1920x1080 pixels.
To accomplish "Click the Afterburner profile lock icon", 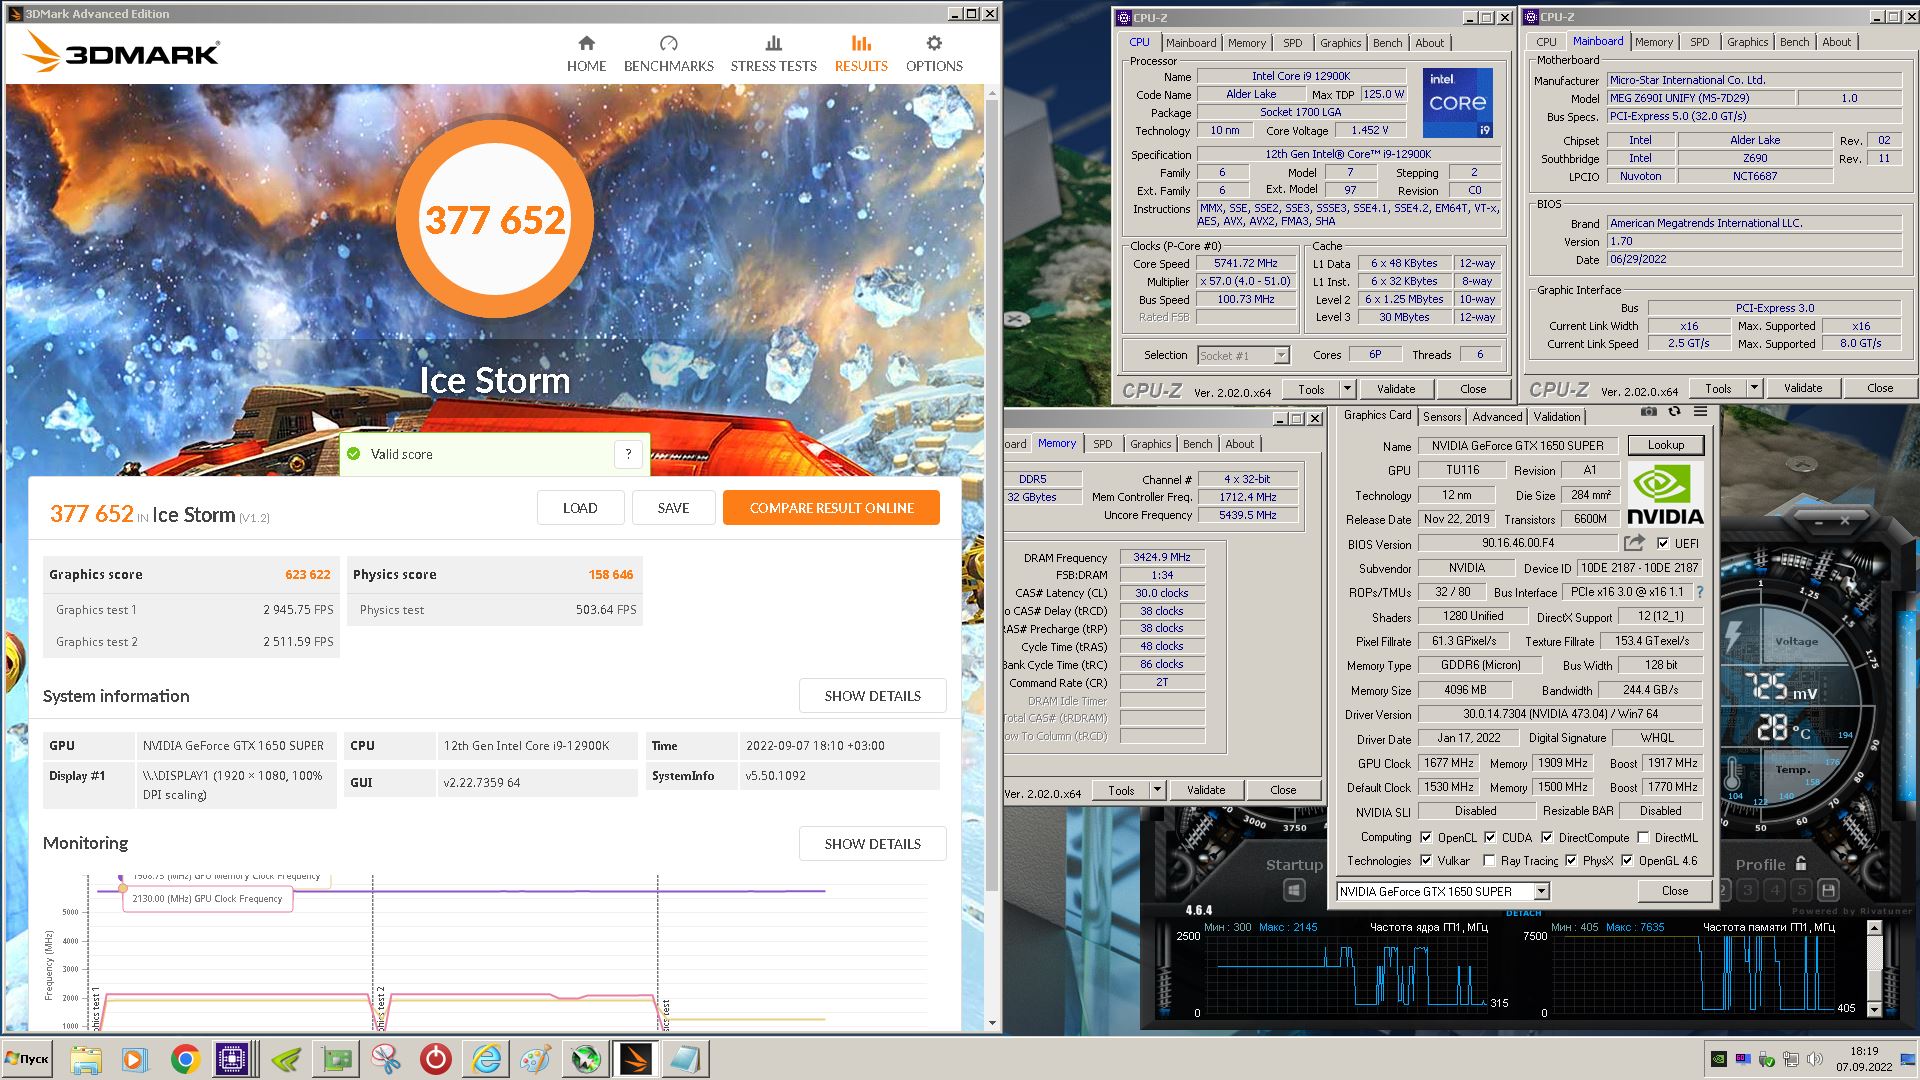I will 1801,864.
